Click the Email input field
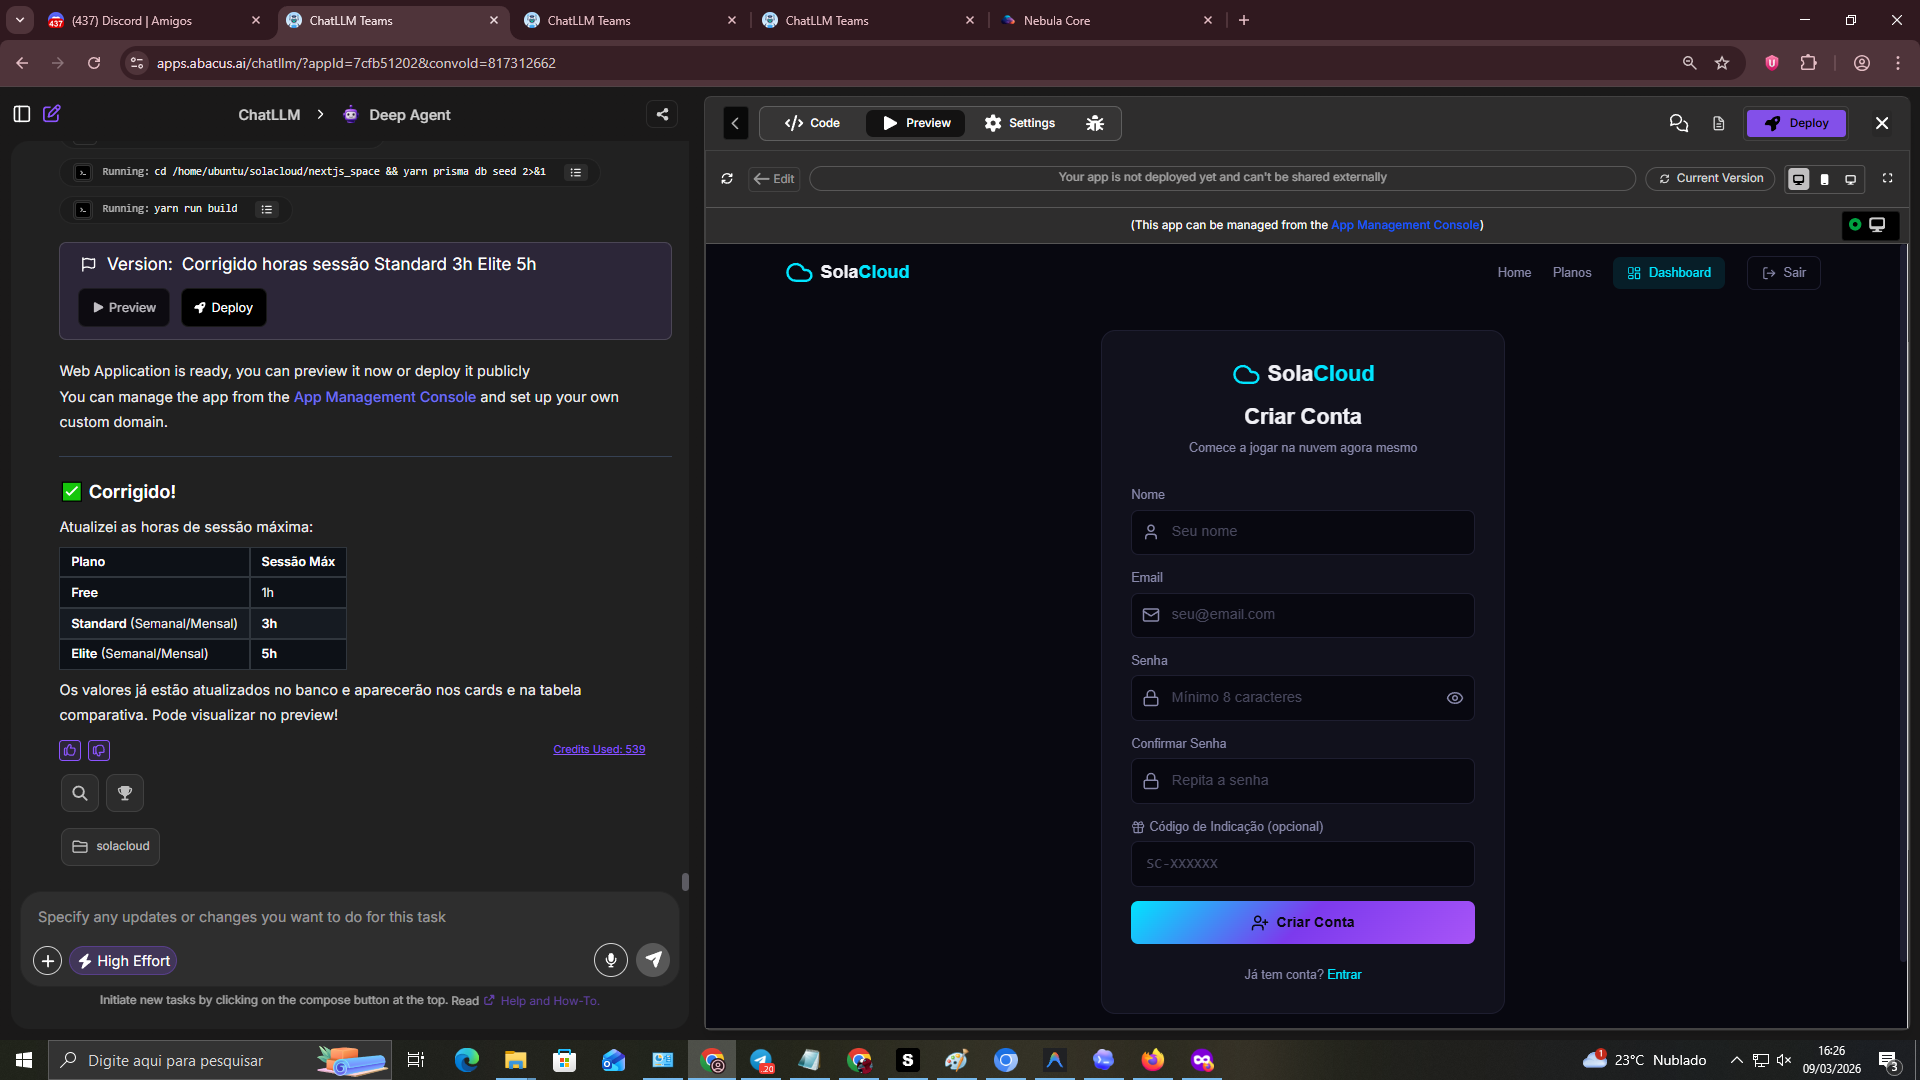This screenshot has width=1920, height=1080. (1302, 615)
